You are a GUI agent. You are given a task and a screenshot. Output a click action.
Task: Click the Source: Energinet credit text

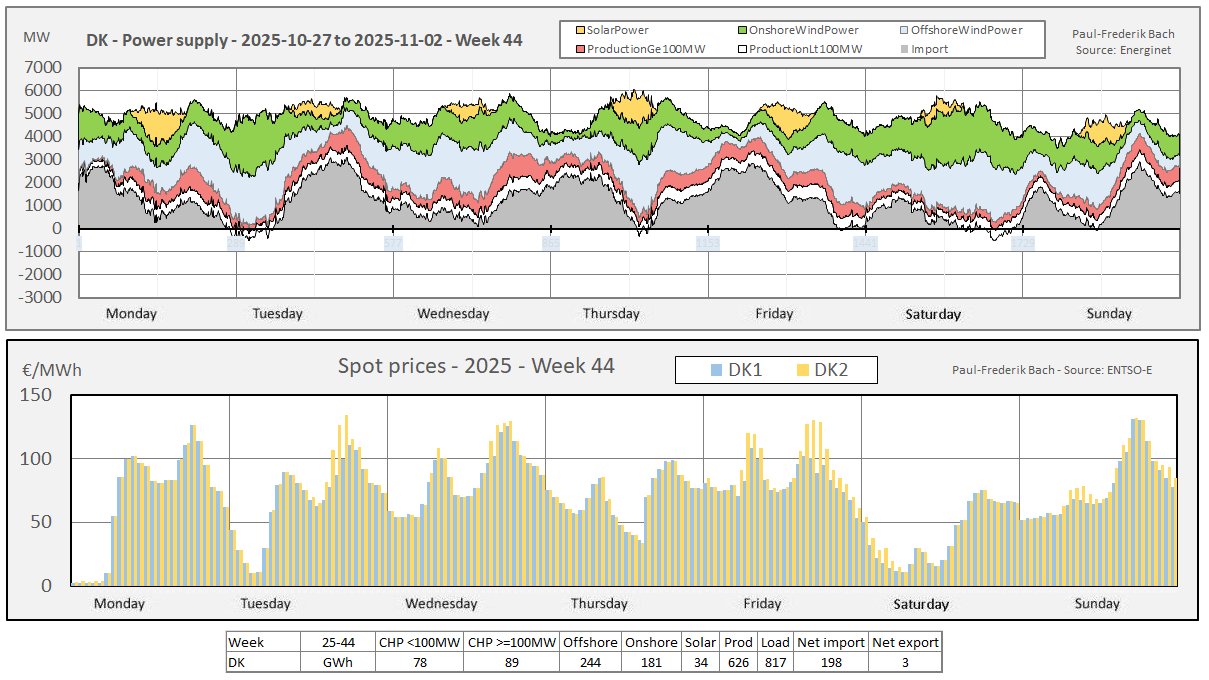click(1124, 49)
